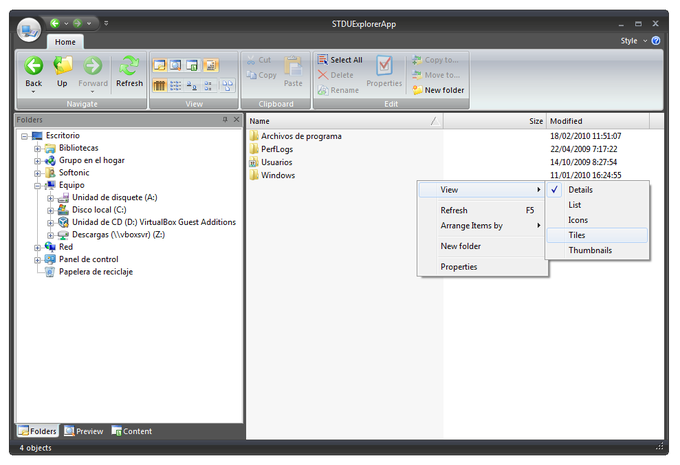Open the View submenu in context menu
Image resolution: width=680 pixels, height=465 pixels.
pyautogui.click(x=481, y=190)
